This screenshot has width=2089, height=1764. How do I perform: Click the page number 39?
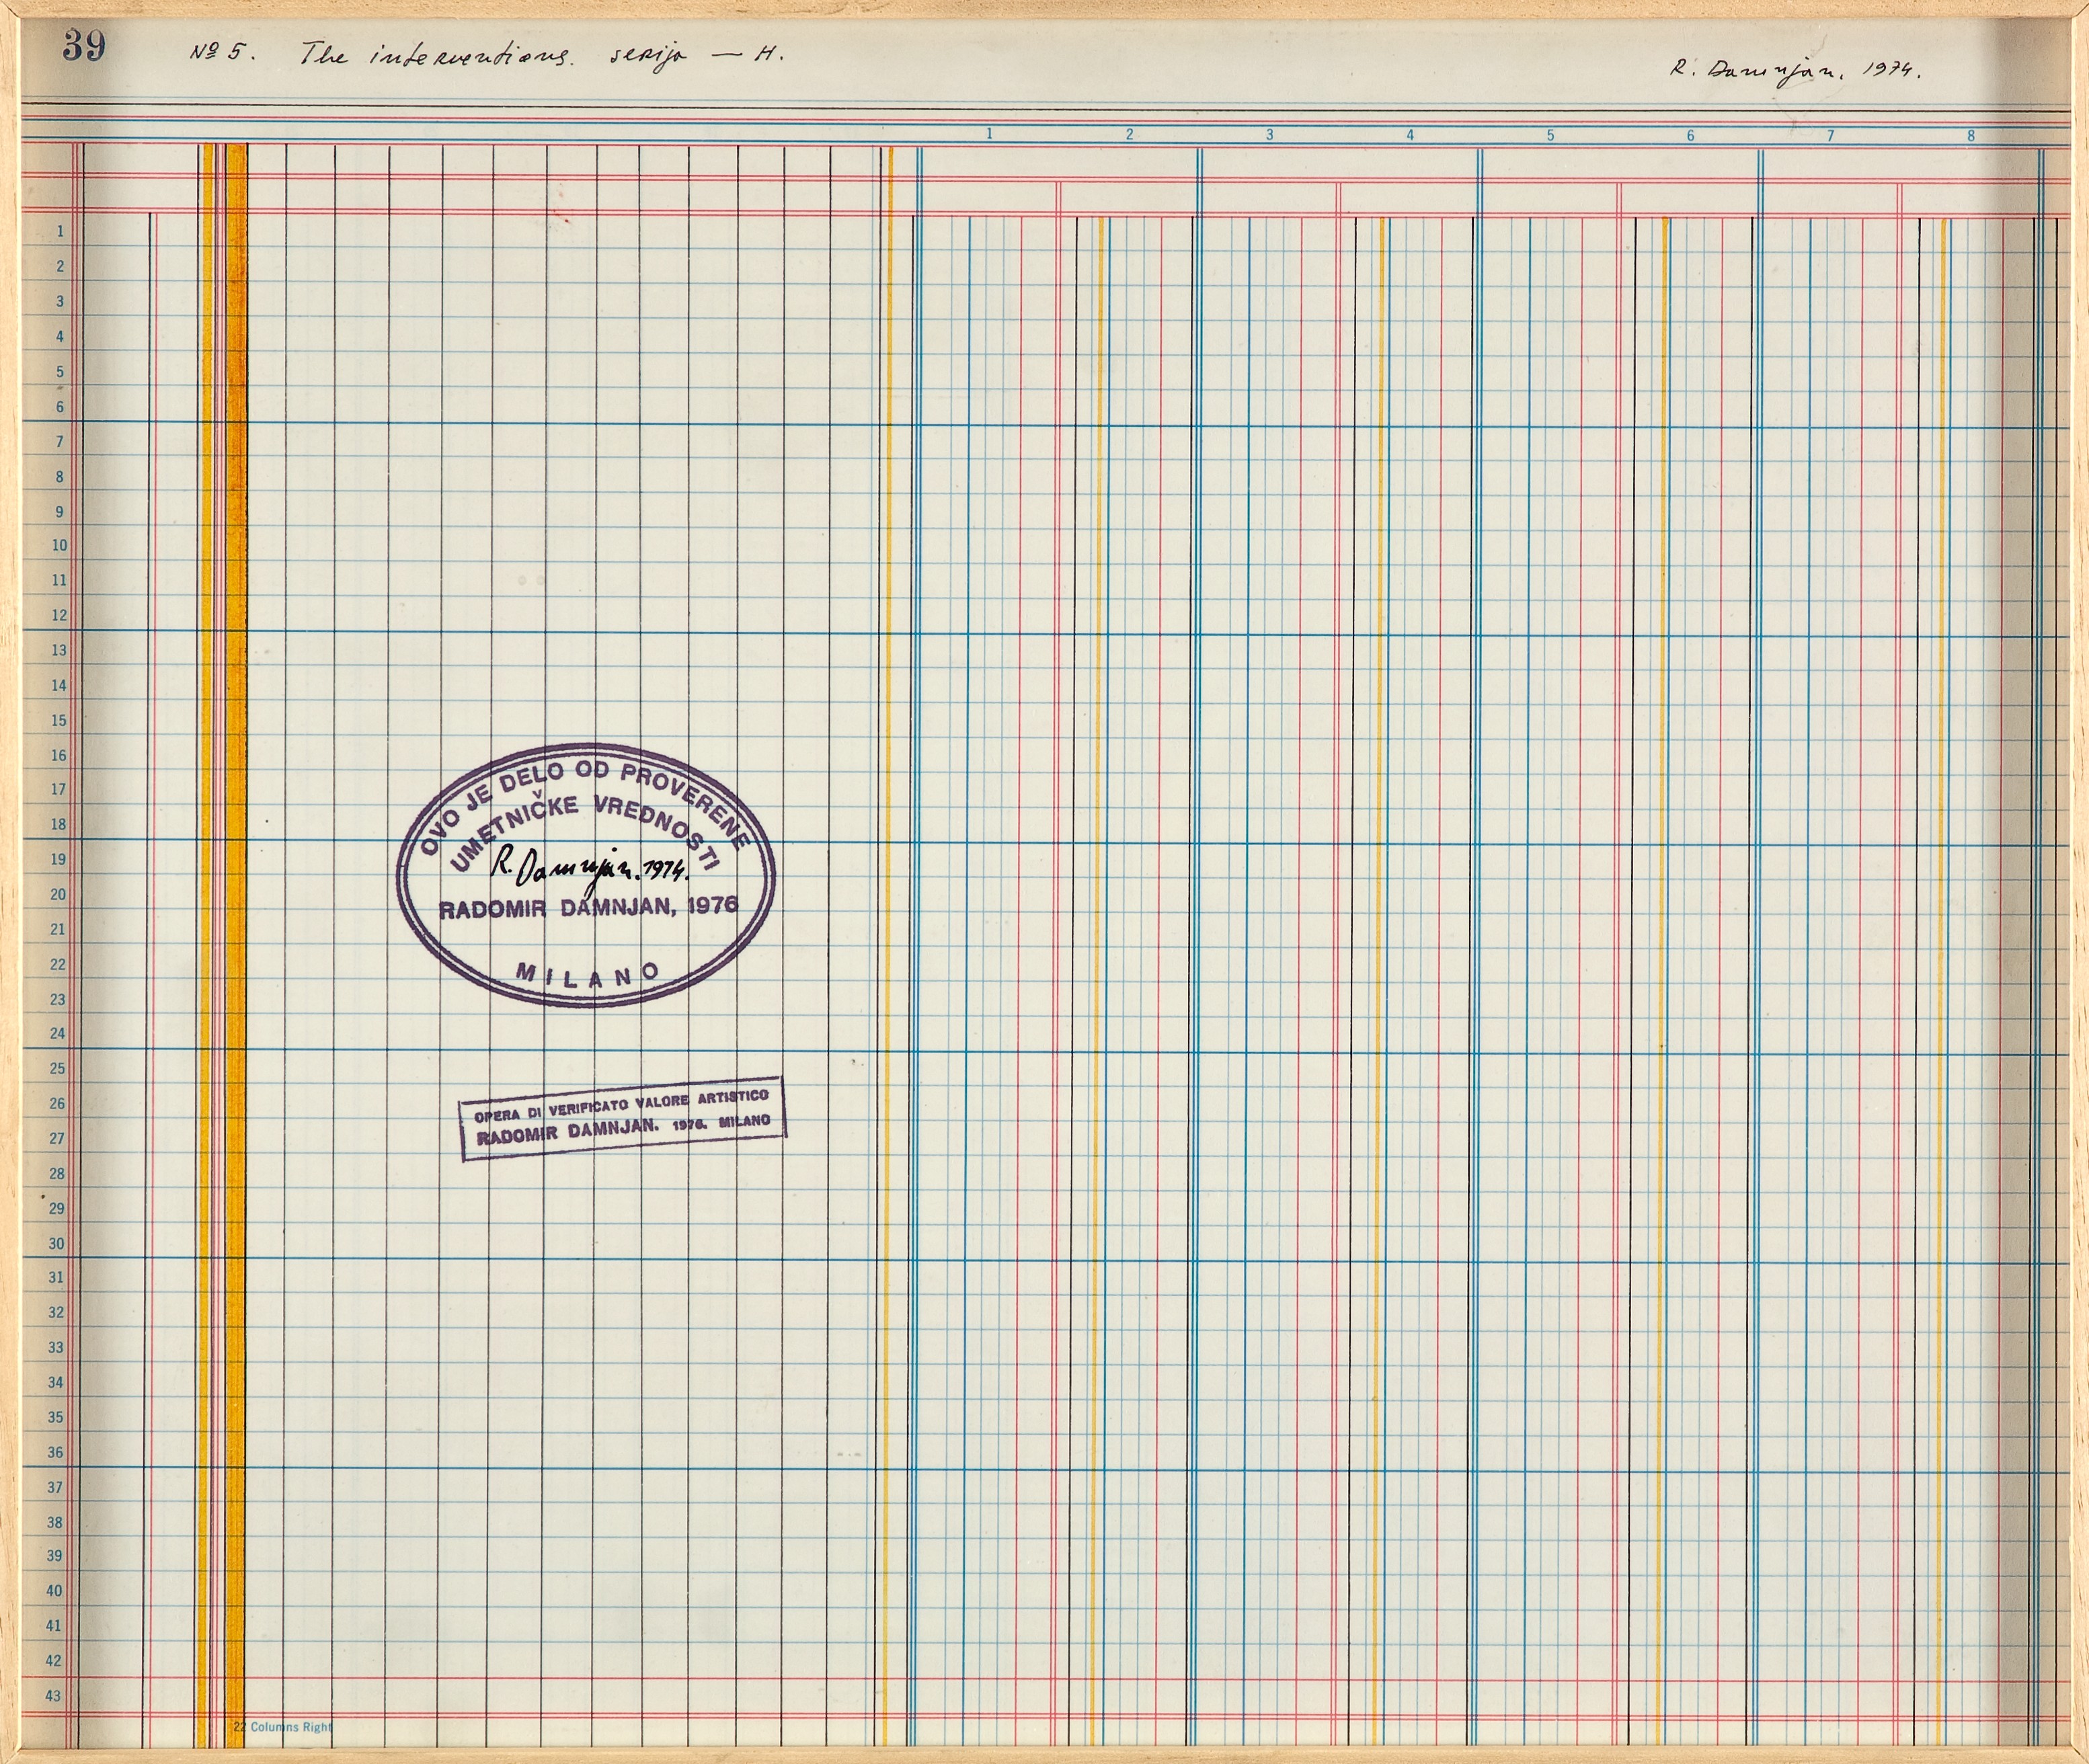[84, 46]
